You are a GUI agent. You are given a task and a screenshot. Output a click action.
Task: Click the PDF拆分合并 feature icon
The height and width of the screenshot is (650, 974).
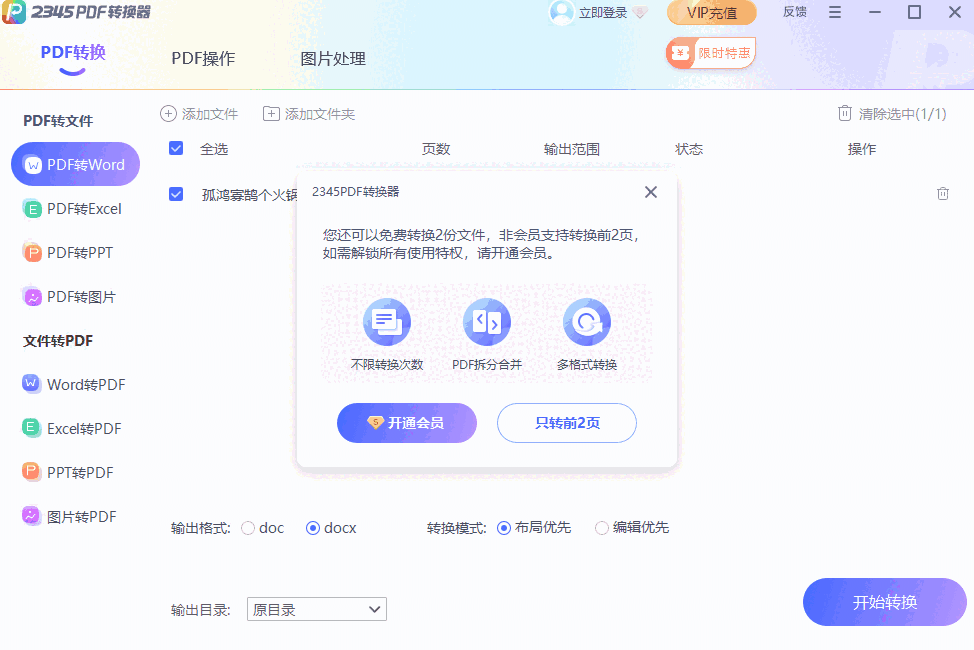(487, 322)
